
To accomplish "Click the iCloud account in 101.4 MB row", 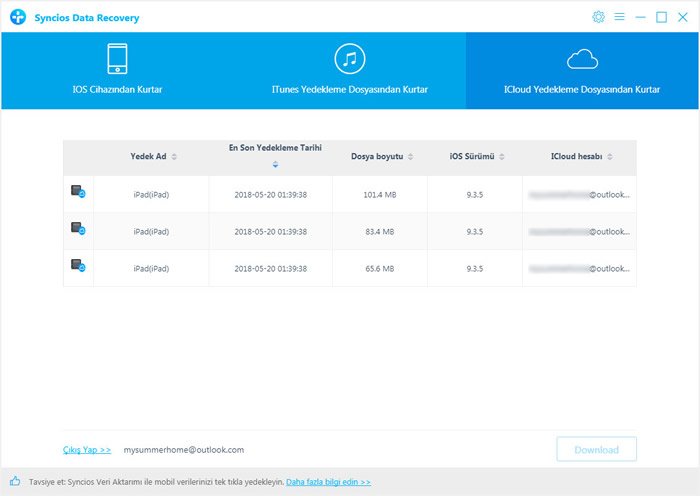I will point(579,195).
